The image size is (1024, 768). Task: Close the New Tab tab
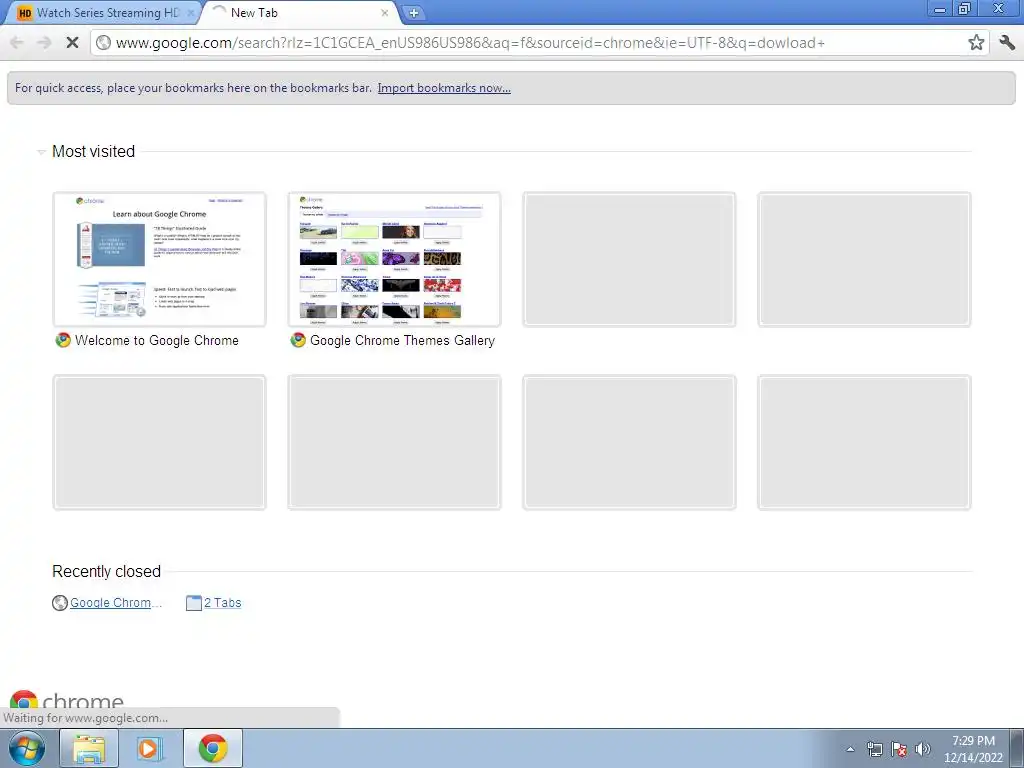[x=385, y=12]
